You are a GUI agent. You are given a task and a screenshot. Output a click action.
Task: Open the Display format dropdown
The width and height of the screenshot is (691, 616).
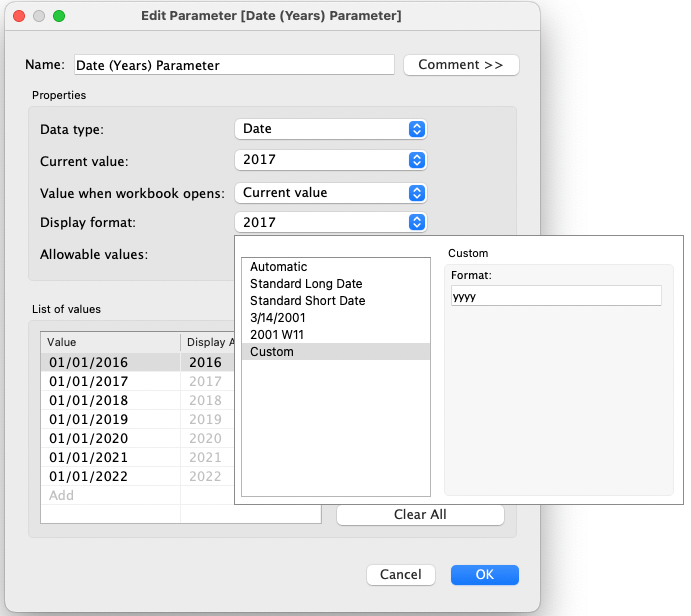pyautogui.click(x=330, y=223)
